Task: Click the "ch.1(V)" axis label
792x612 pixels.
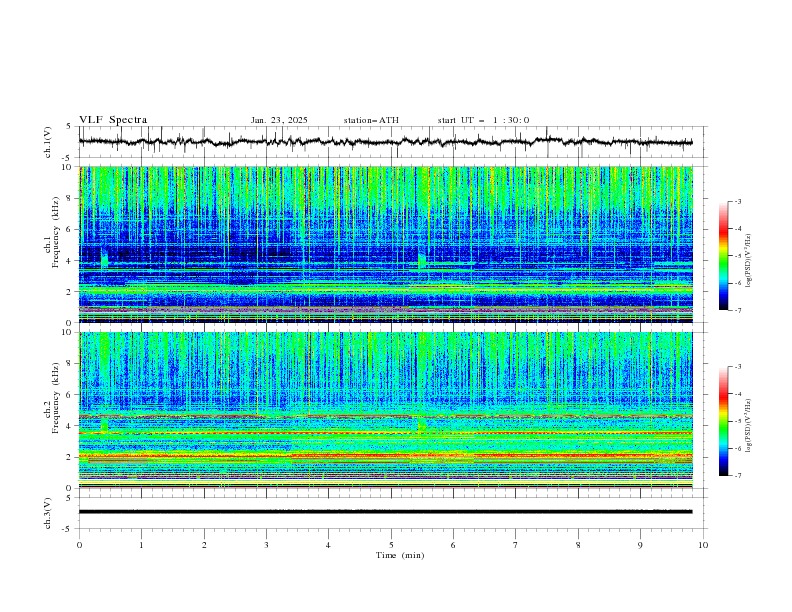Action: point(48,142)
